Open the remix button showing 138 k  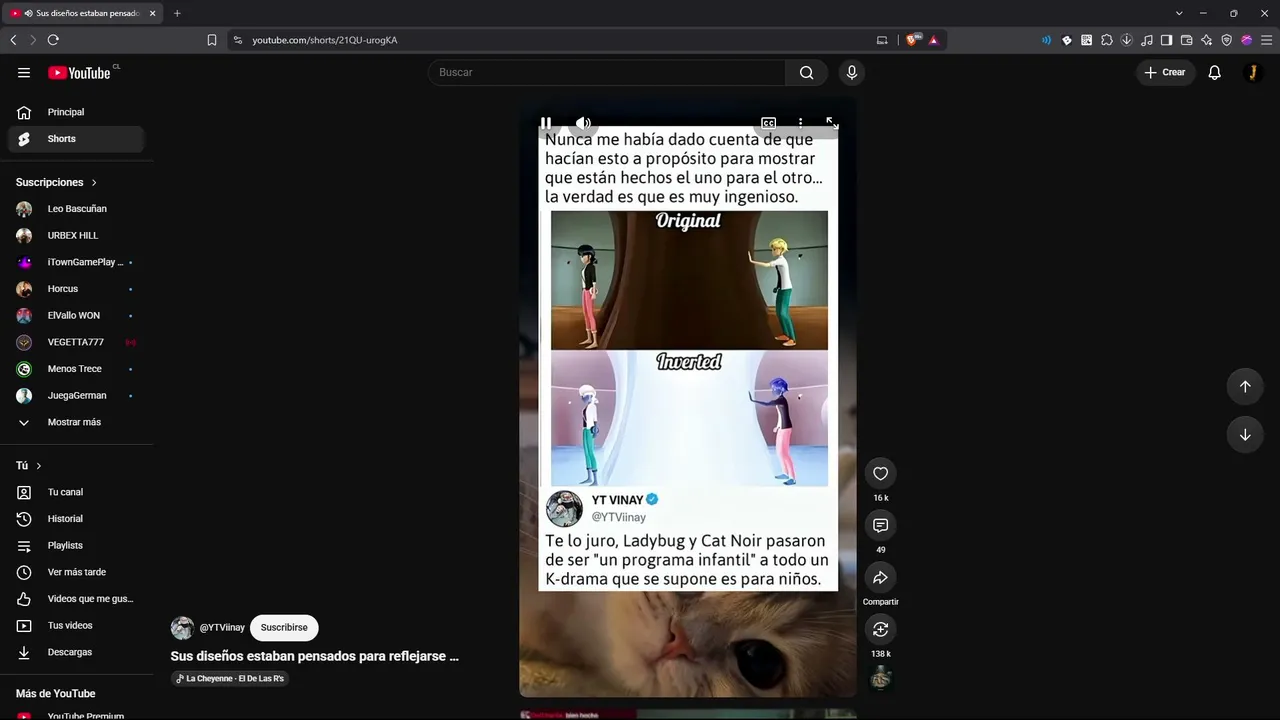pyautogui.click(x=880, y=629)
